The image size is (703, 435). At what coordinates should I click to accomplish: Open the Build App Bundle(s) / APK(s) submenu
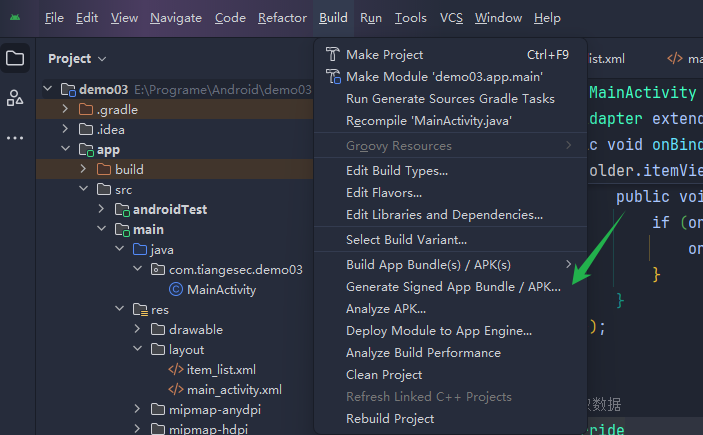(x=451, y=265)
